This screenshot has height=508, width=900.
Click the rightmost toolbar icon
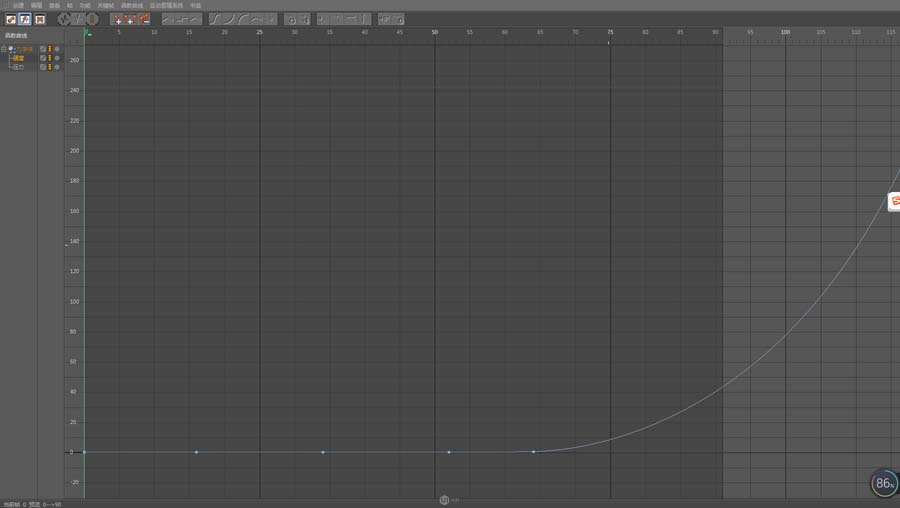(398, 19)
